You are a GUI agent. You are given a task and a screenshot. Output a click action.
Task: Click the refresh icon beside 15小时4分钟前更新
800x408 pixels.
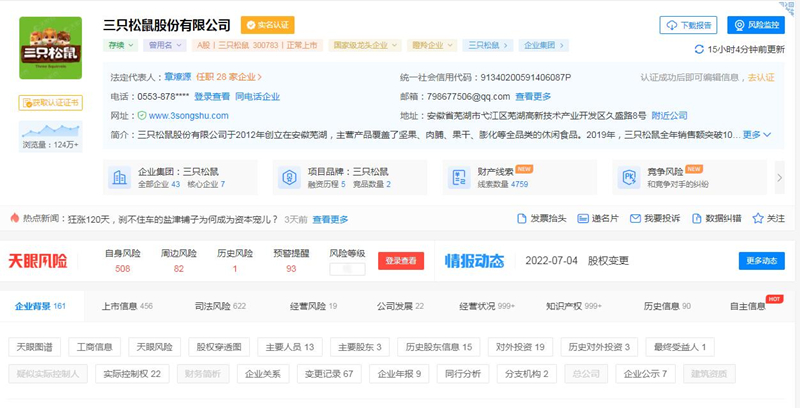click(699, 49)
